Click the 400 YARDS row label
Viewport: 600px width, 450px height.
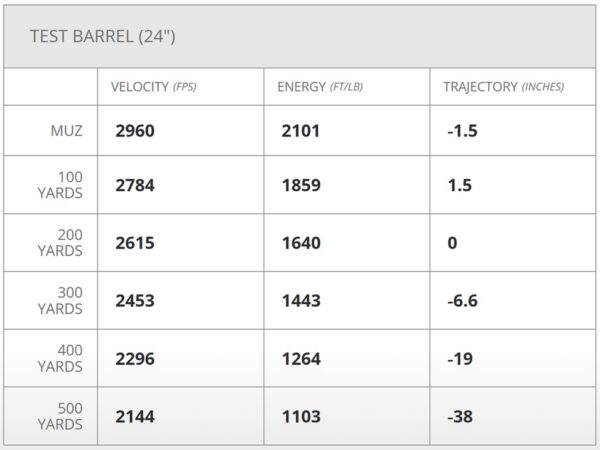coord(62,359)
